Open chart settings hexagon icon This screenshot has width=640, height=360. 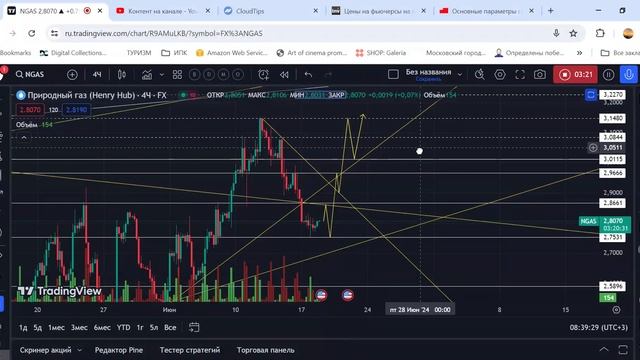click(500, 74)
